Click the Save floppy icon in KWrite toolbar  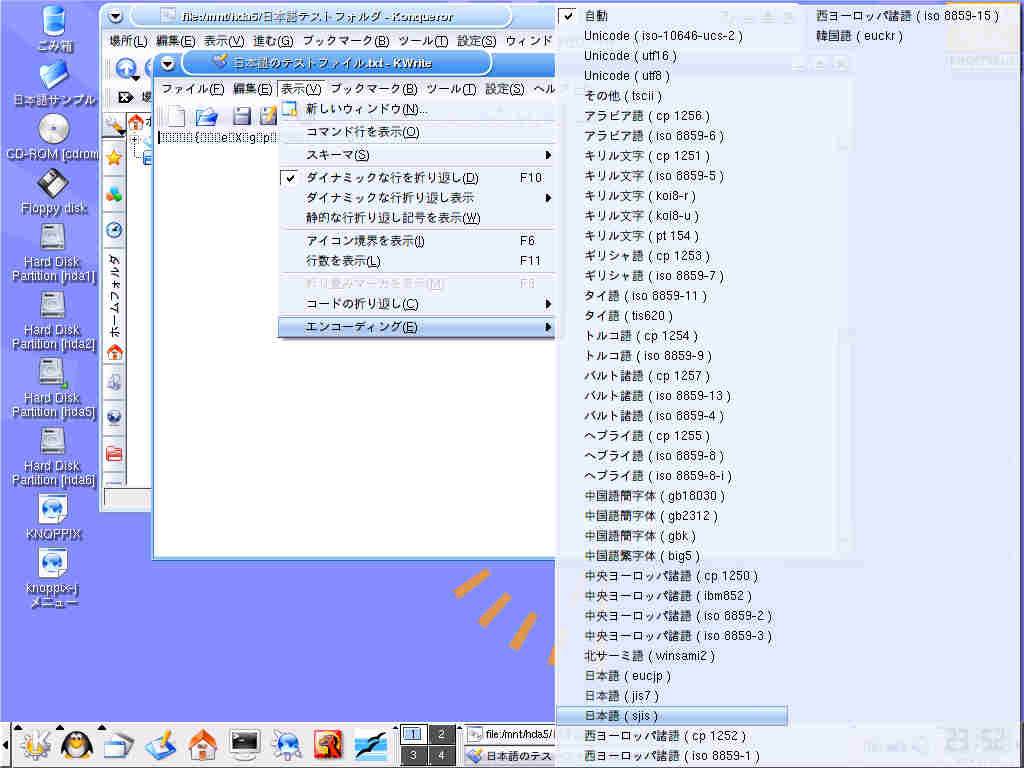pos(242,117)
